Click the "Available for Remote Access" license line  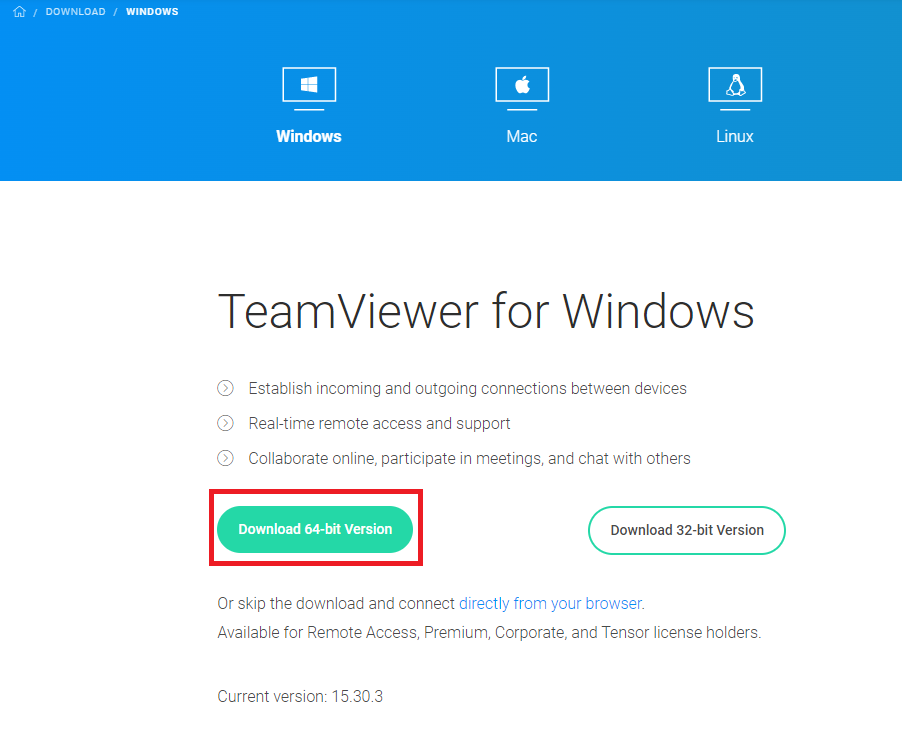489,632
